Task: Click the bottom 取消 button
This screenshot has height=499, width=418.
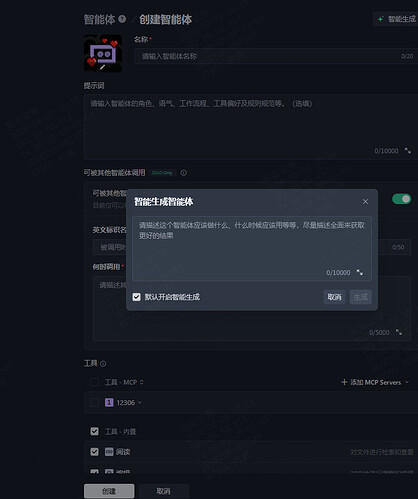Action: (163, 491)
